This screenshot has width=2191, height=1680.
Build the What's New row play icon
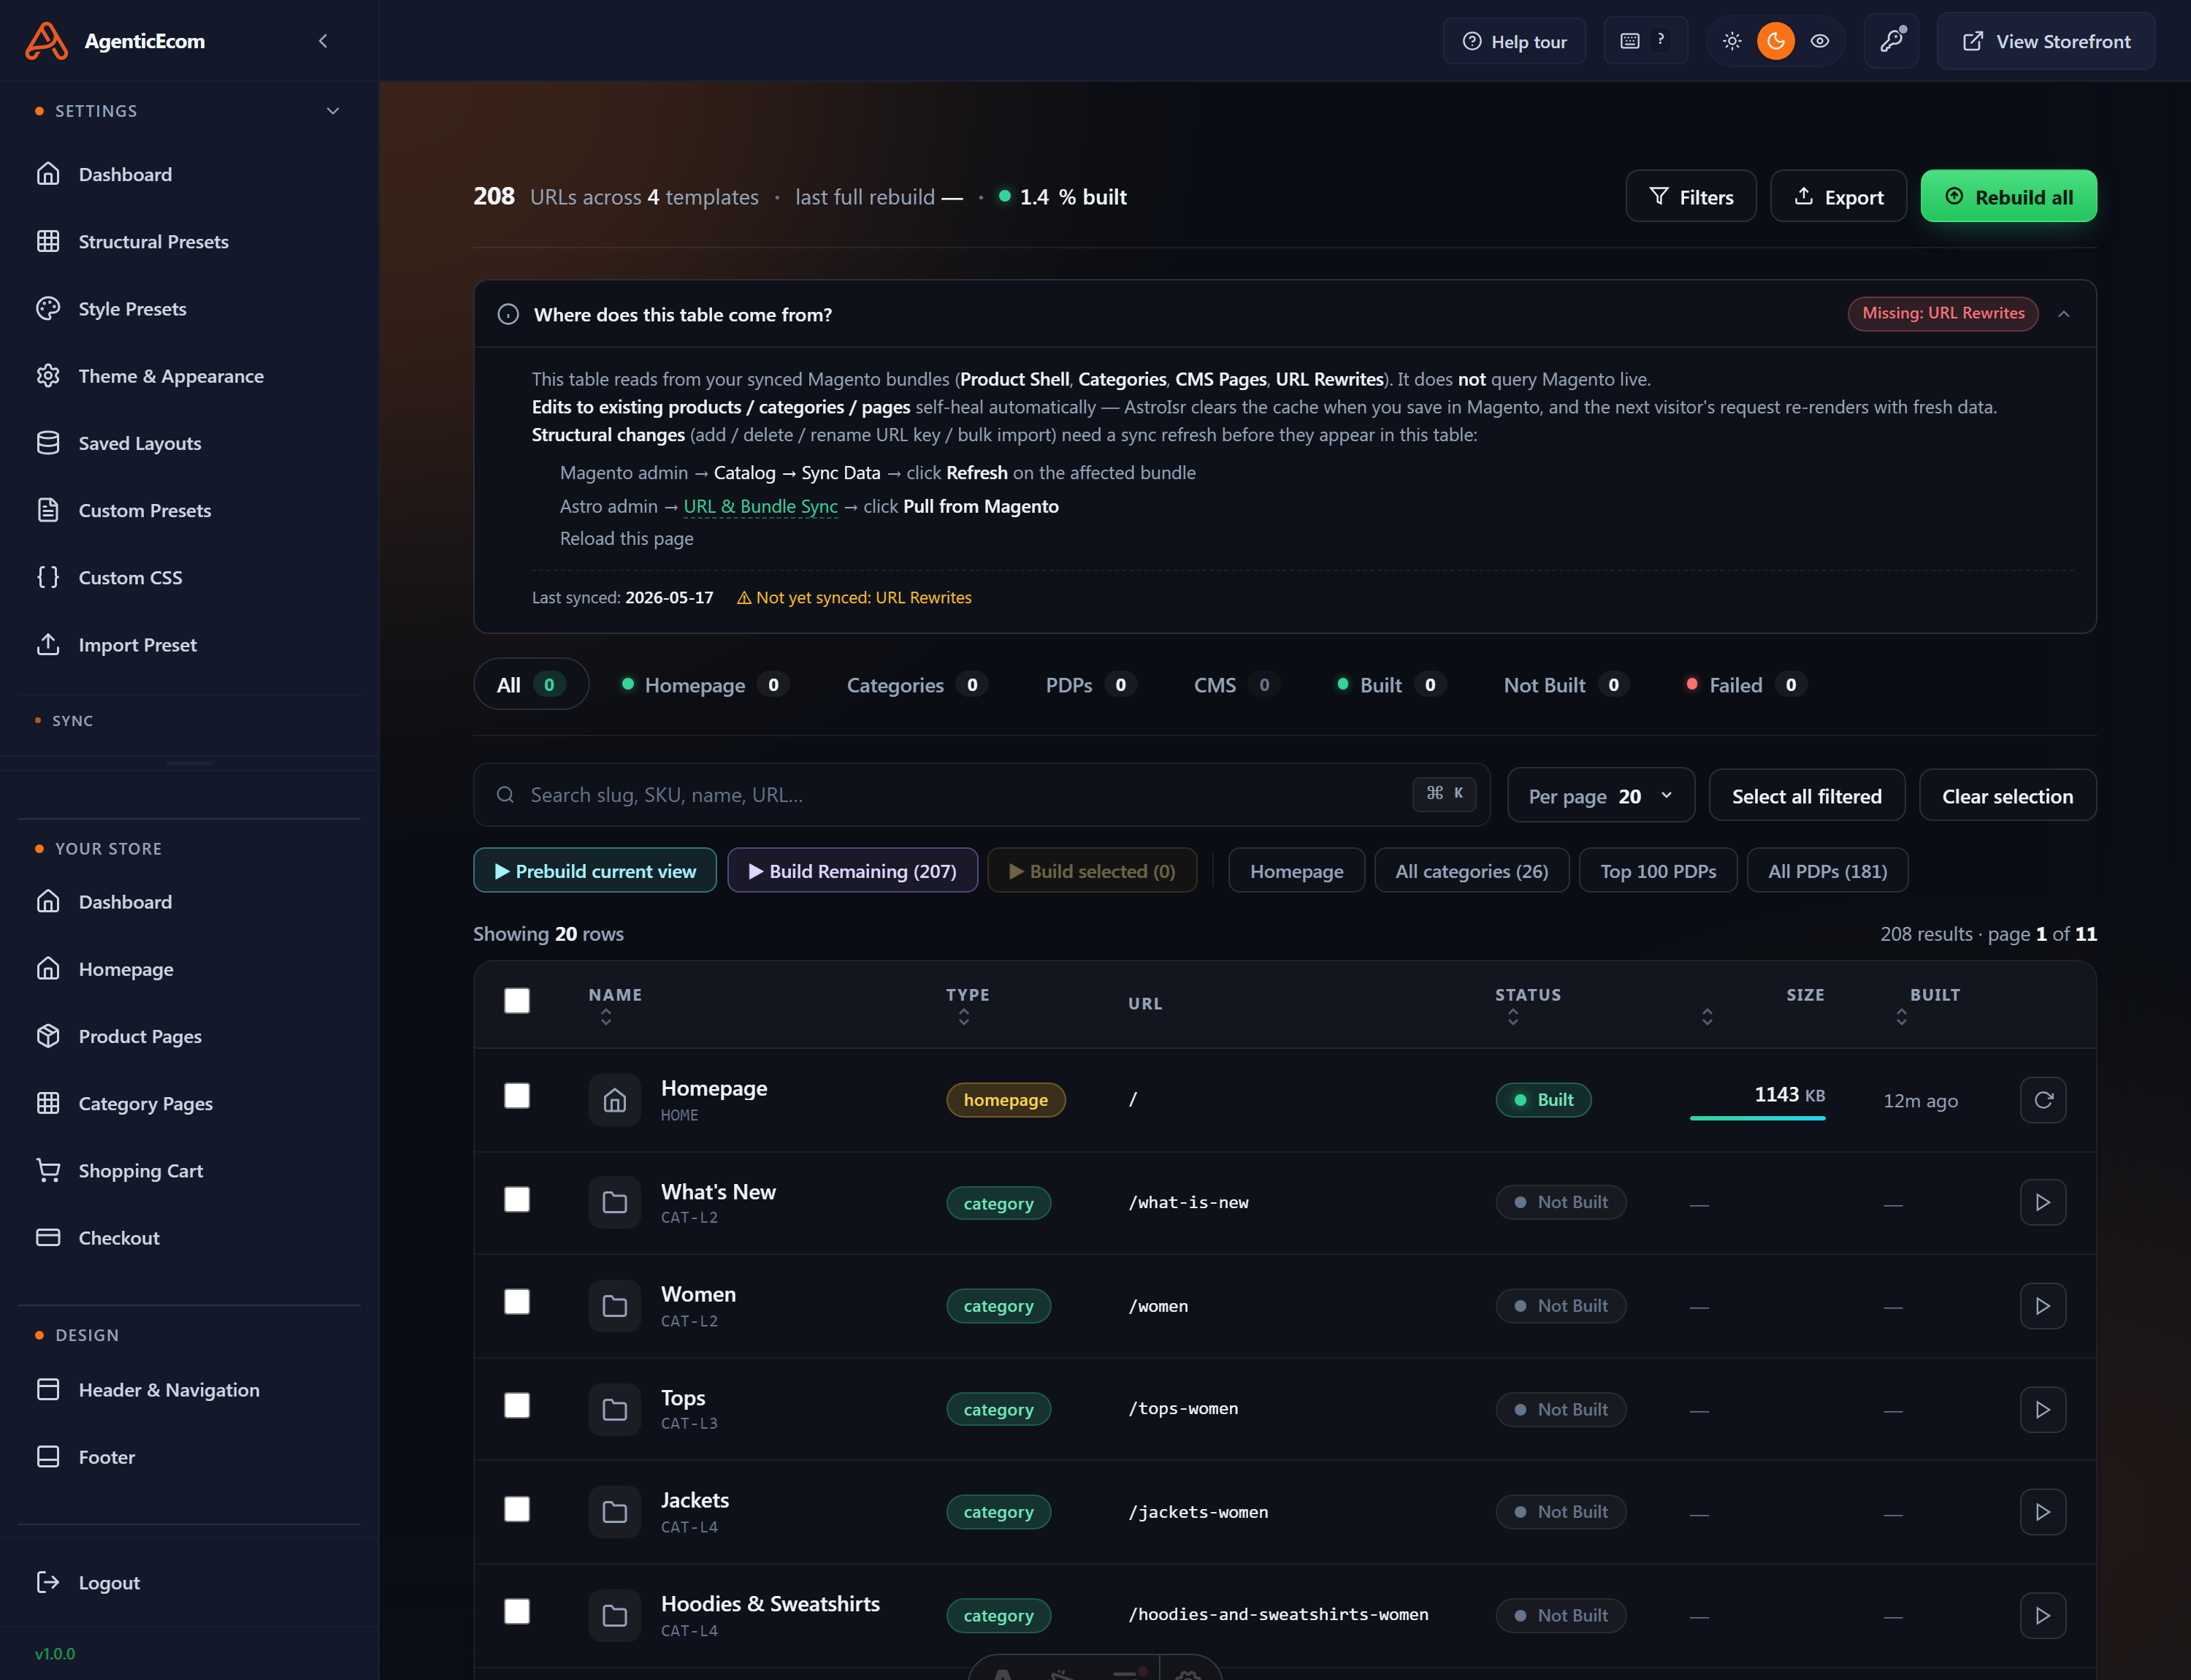click(2043, 1202)
